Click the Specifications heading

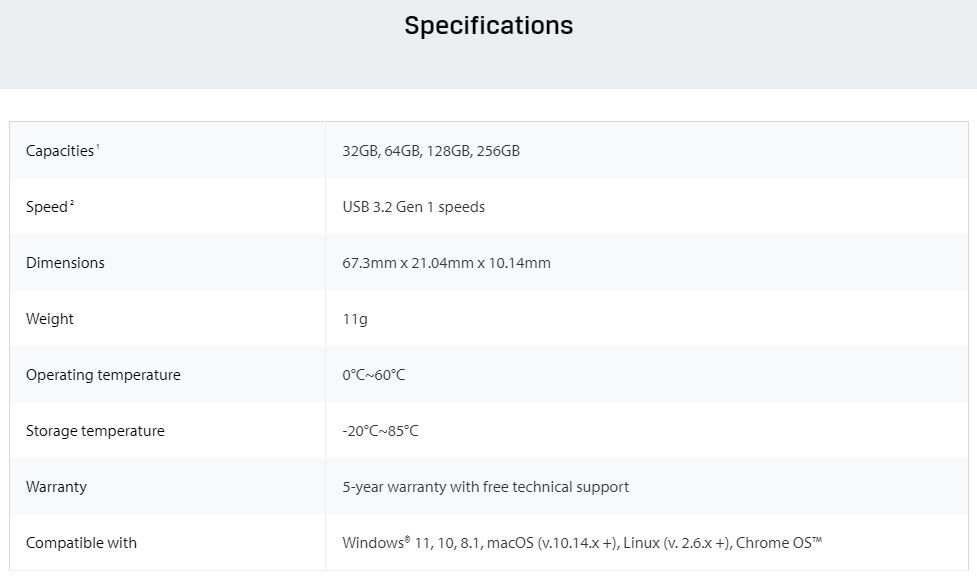pyautogui.click(x=488, y=26)
